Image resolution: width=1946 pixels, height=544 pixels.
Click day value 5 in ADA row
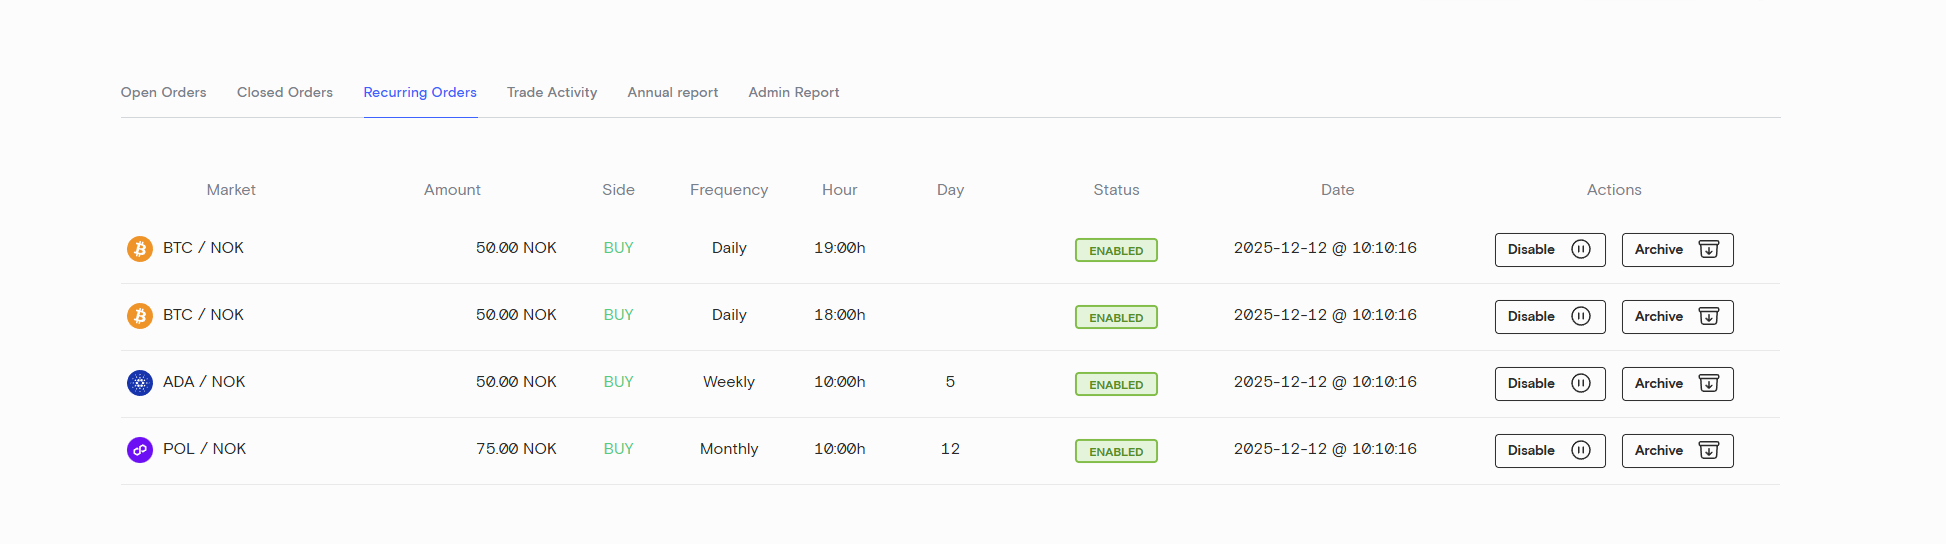[x=950, y=382]
